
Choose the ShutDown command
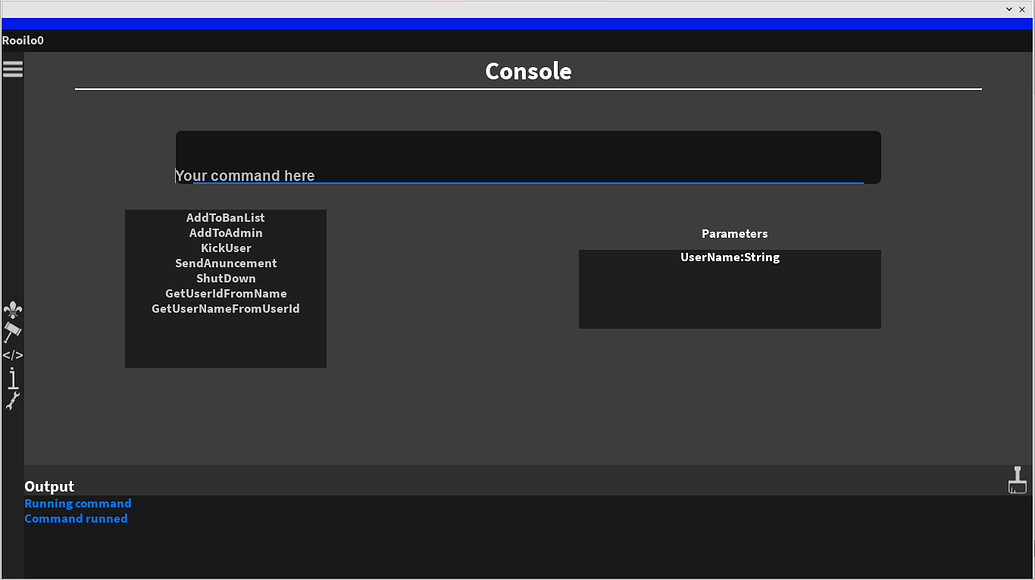pos(225,278)
